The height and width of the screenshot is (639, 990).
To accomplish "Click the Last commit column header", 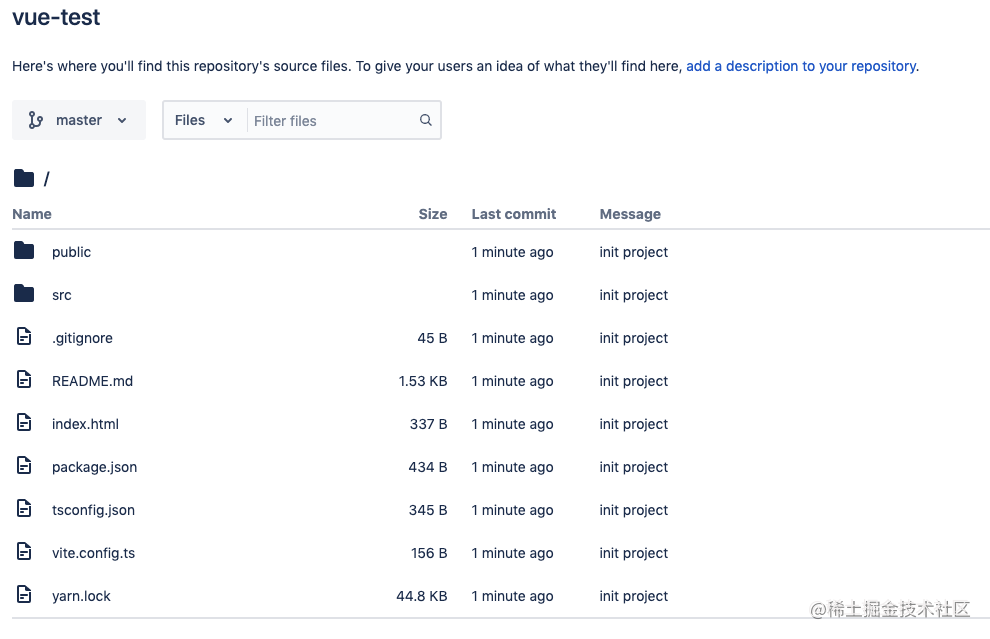I will click(x=514, y=214).
